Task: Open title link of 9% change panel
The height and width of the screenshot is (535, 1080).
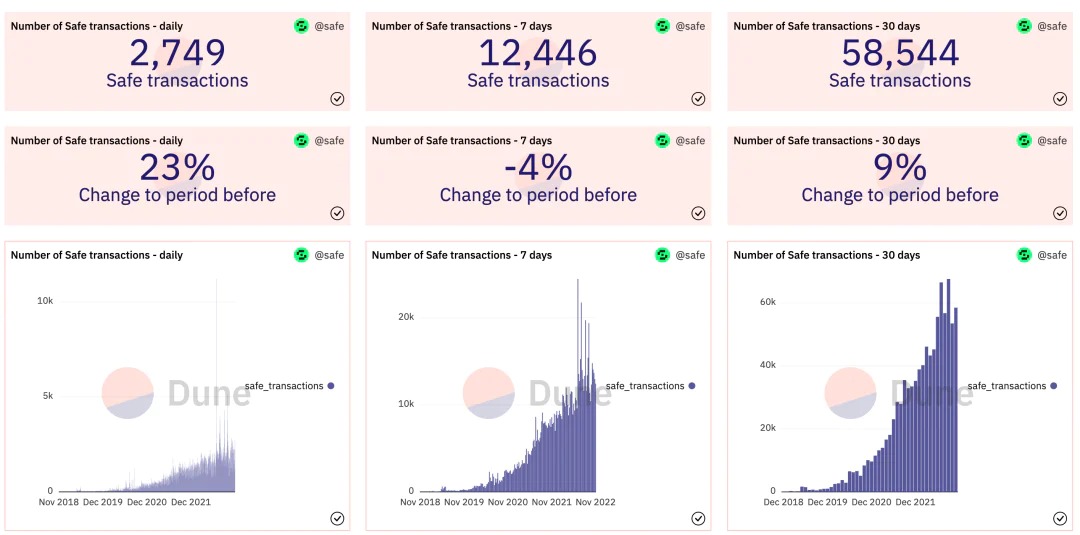Action: [x=827, y=141]
